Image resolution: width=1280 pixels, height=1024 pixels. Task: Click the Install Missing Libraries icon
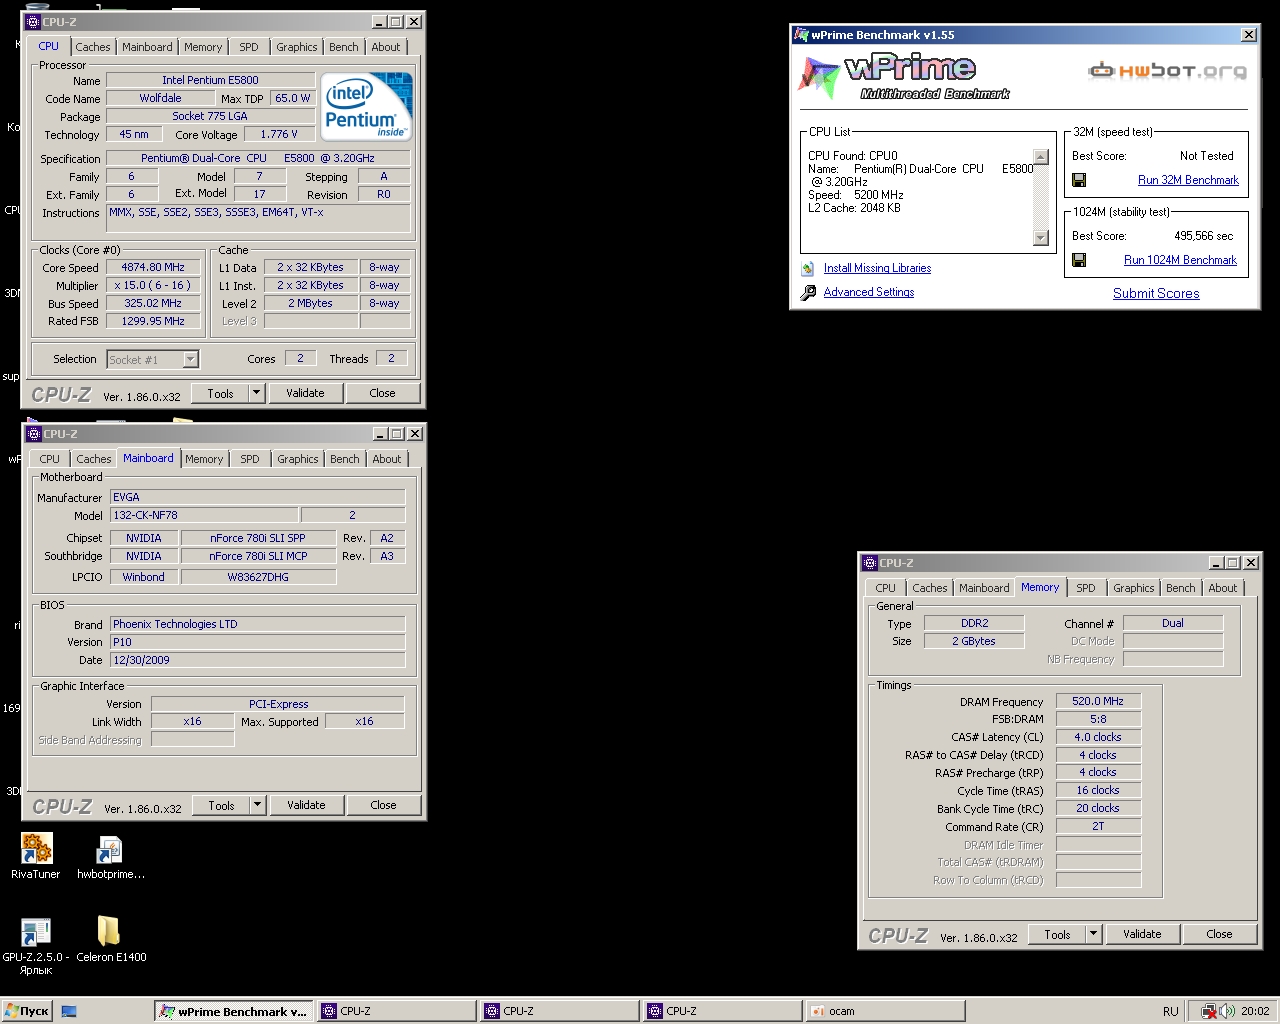(808, 268)
